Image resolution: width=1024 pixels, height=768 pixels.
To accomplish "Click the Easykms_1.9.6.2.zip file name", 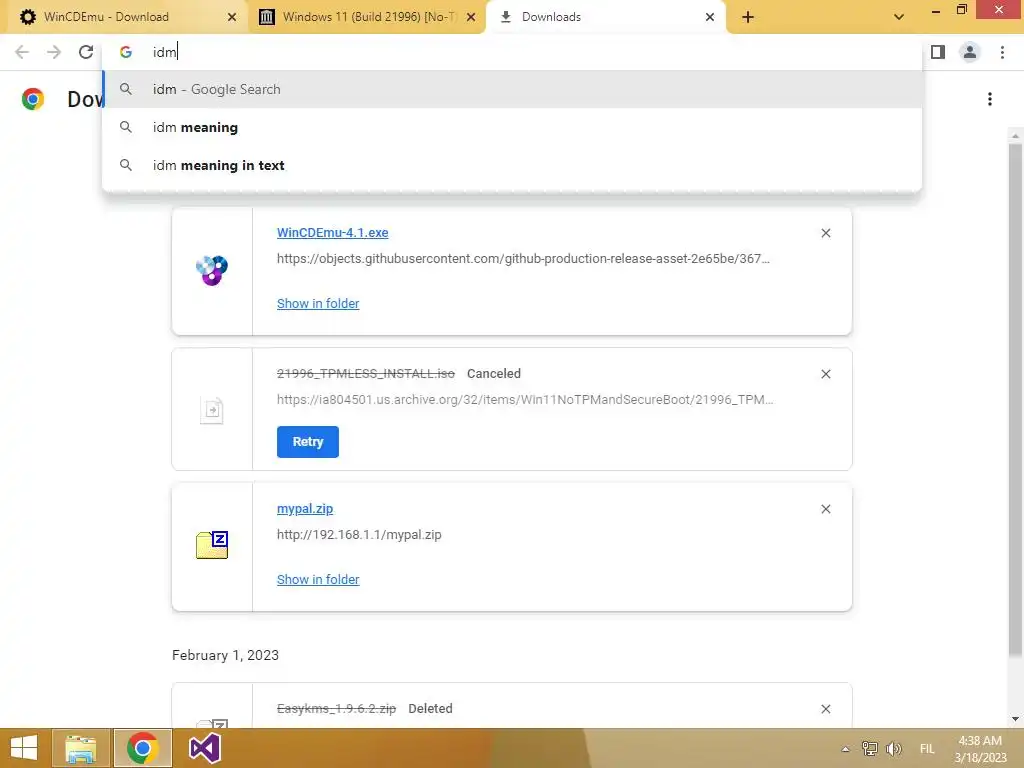I will 336,709.
